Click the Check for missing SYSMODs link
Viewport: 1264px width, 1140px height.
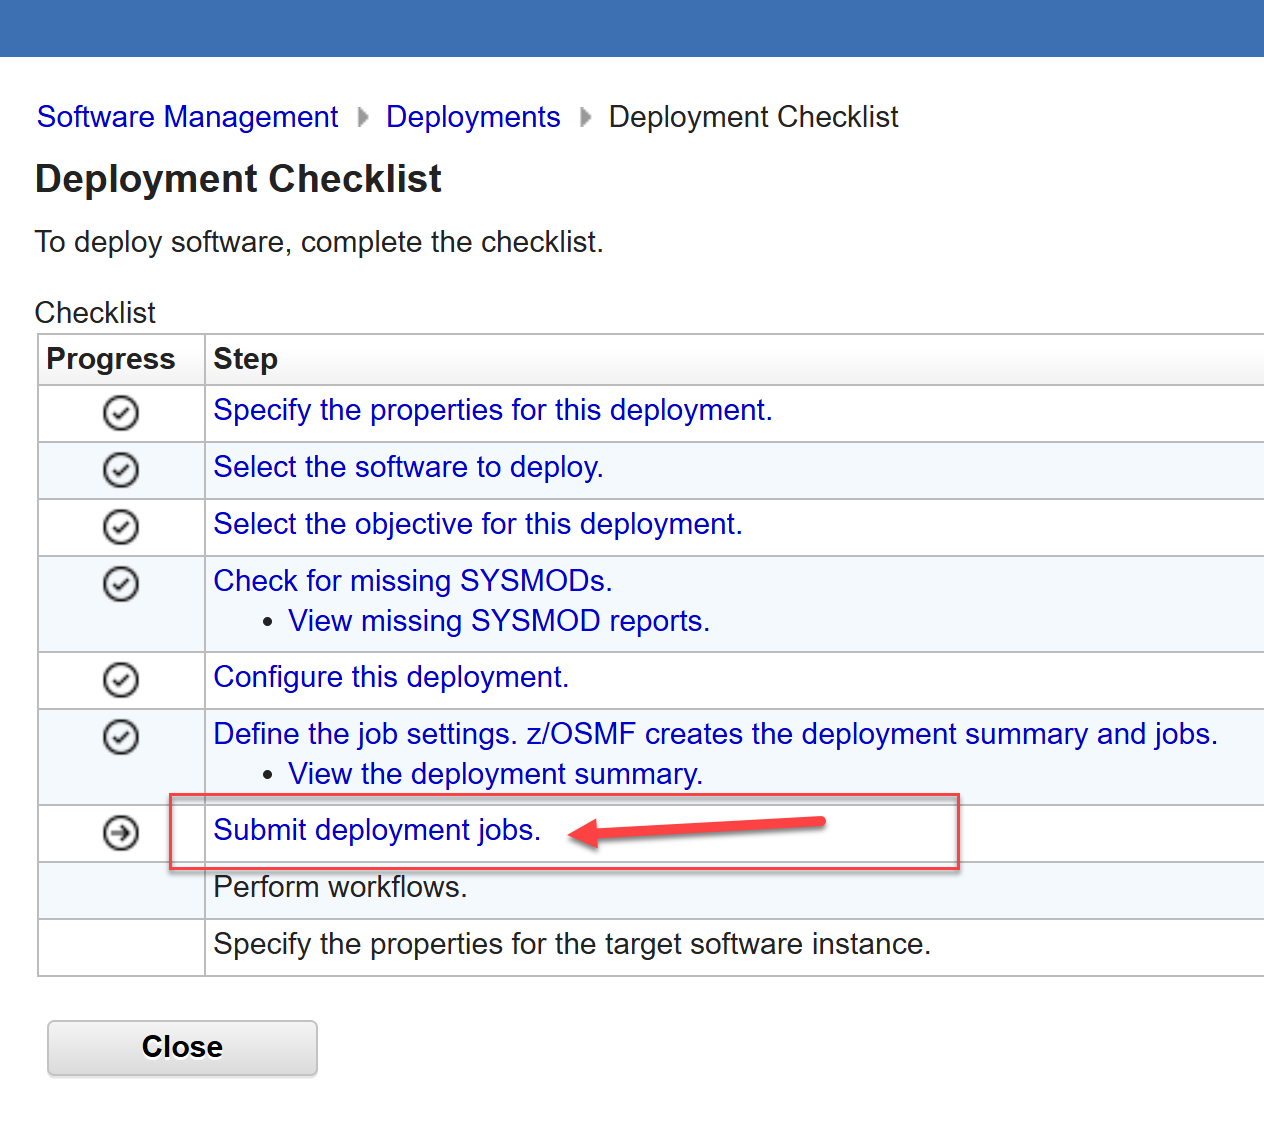coord(412,581)
